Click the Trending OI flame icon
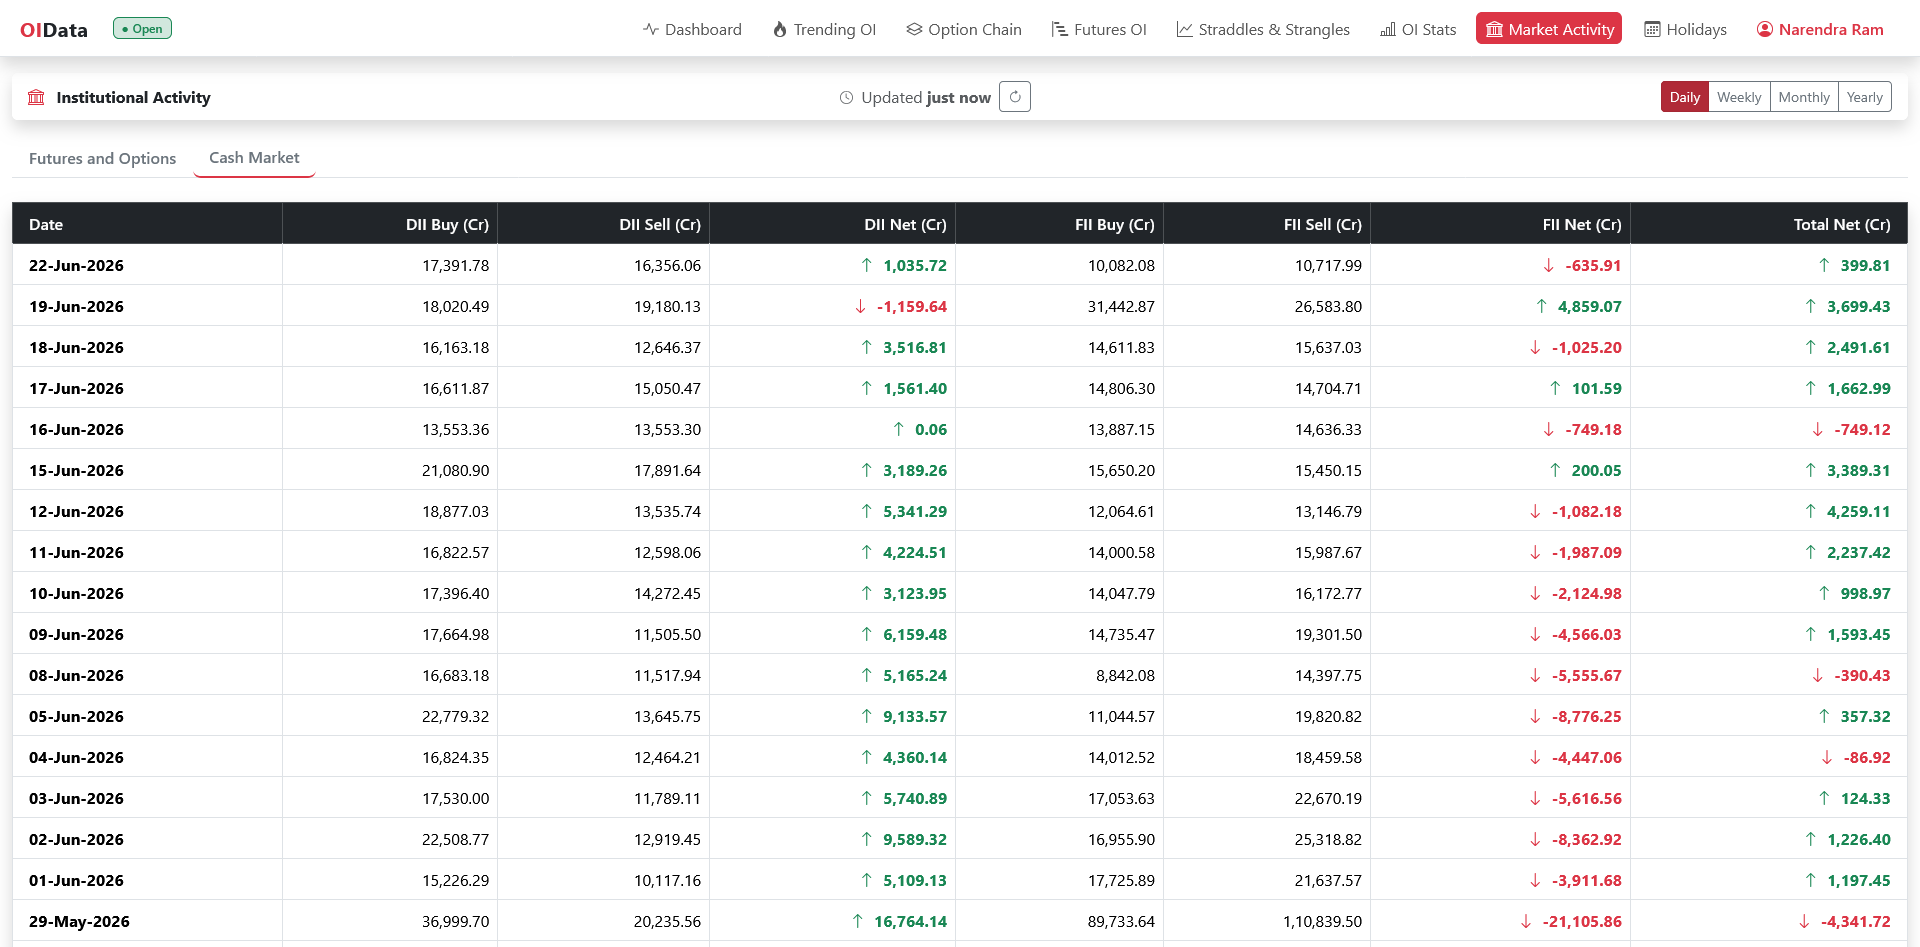Viewport: 1920px width, 947px height. [x=780, y=29]
